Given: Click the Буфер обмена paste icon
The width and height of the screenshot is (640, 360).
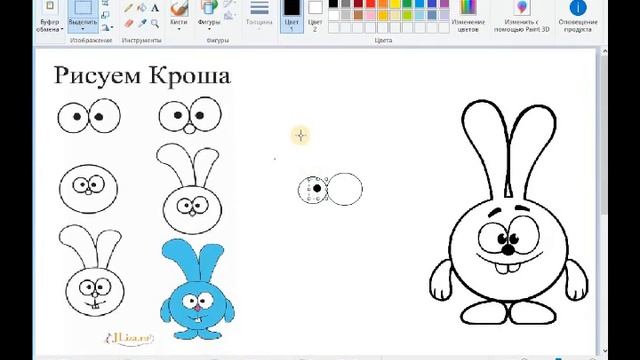Looking at the screenshot, I should [x=50, y=7].
